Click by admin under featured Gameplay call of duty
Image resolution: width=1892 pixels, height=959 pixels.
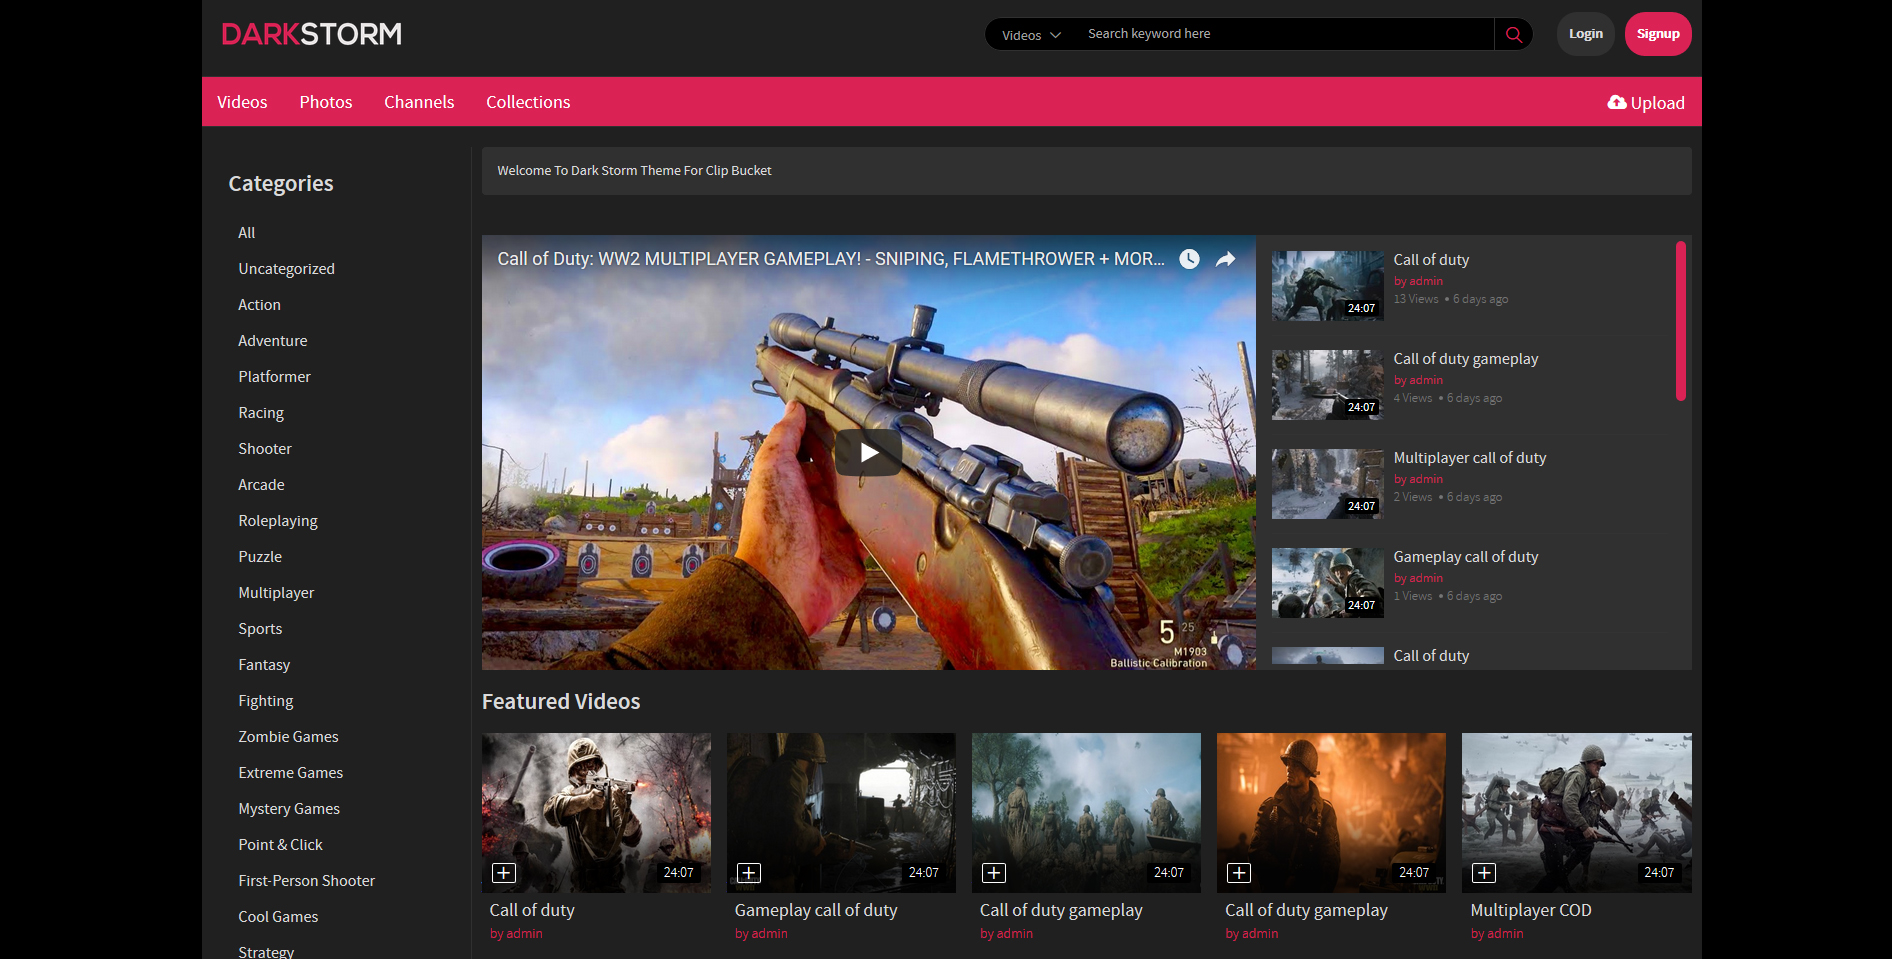pos(761,934)
